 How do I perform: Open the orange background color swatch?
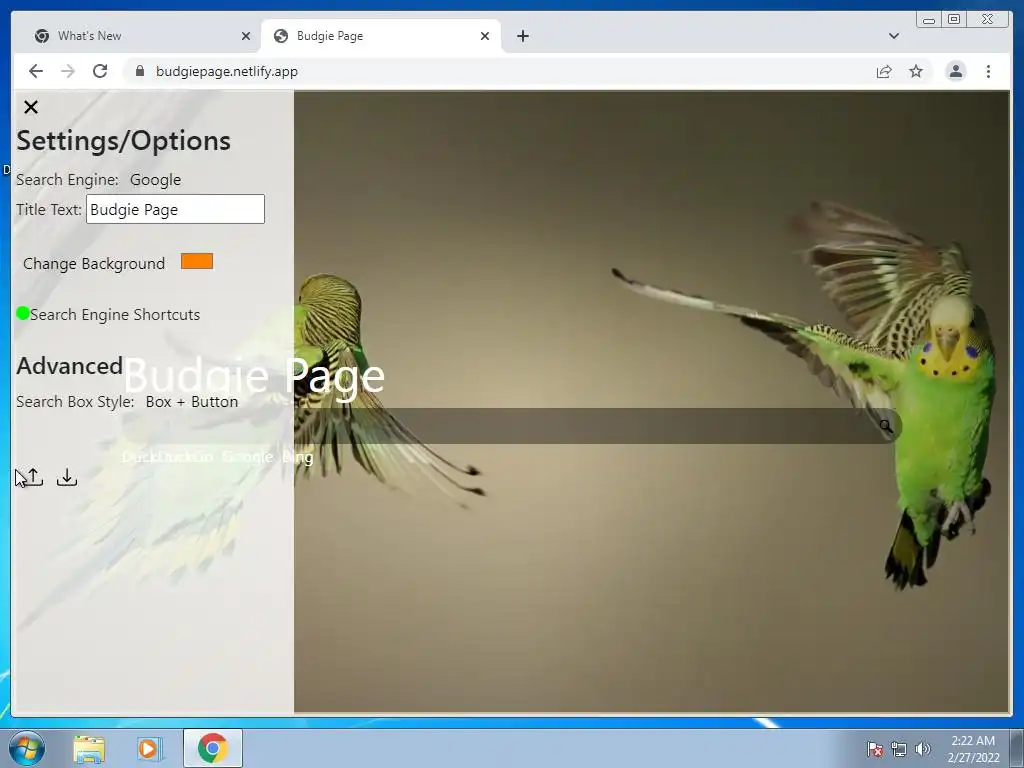pyautogui.click(x=197, y=261)
